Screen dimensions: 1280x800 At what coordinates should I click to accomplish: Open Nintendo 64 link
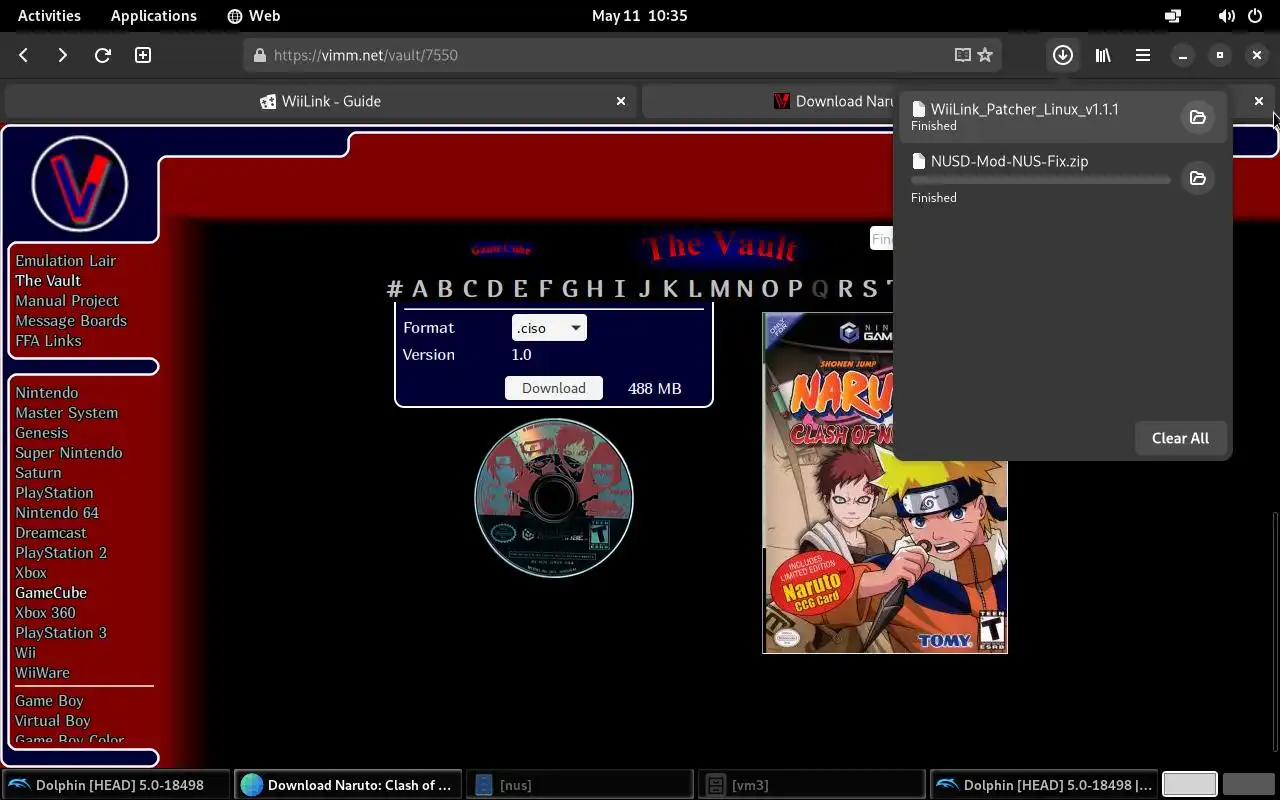click(x=57, y=513)
